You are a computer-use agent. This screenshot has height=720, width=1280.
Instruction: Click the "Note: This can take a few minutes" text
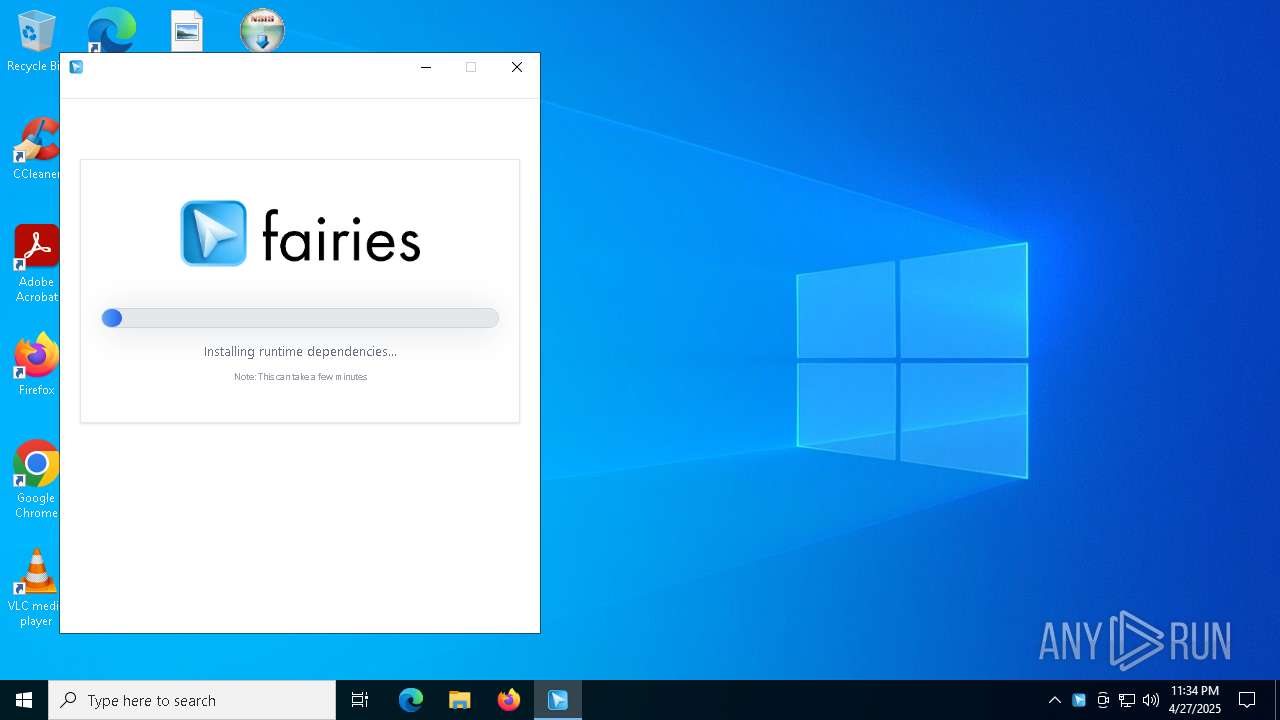(x=300, y=377)
